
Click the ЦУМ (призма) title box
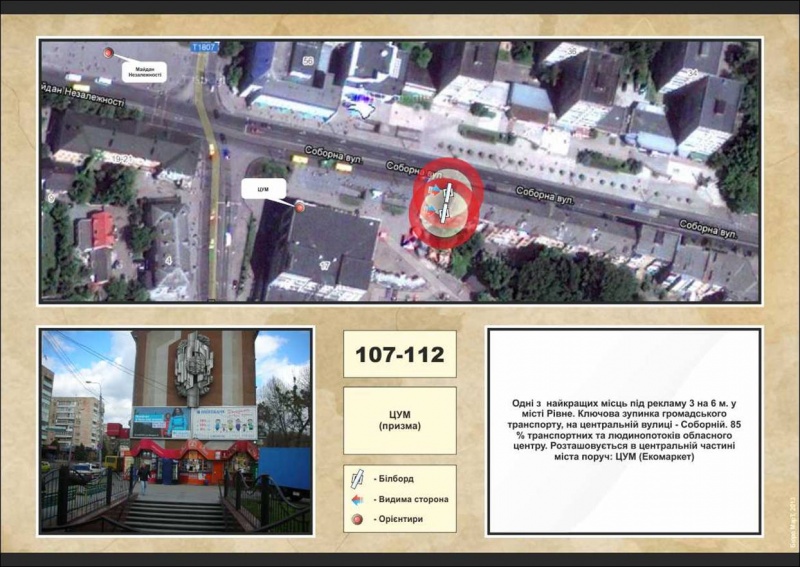tap(399, 420)
